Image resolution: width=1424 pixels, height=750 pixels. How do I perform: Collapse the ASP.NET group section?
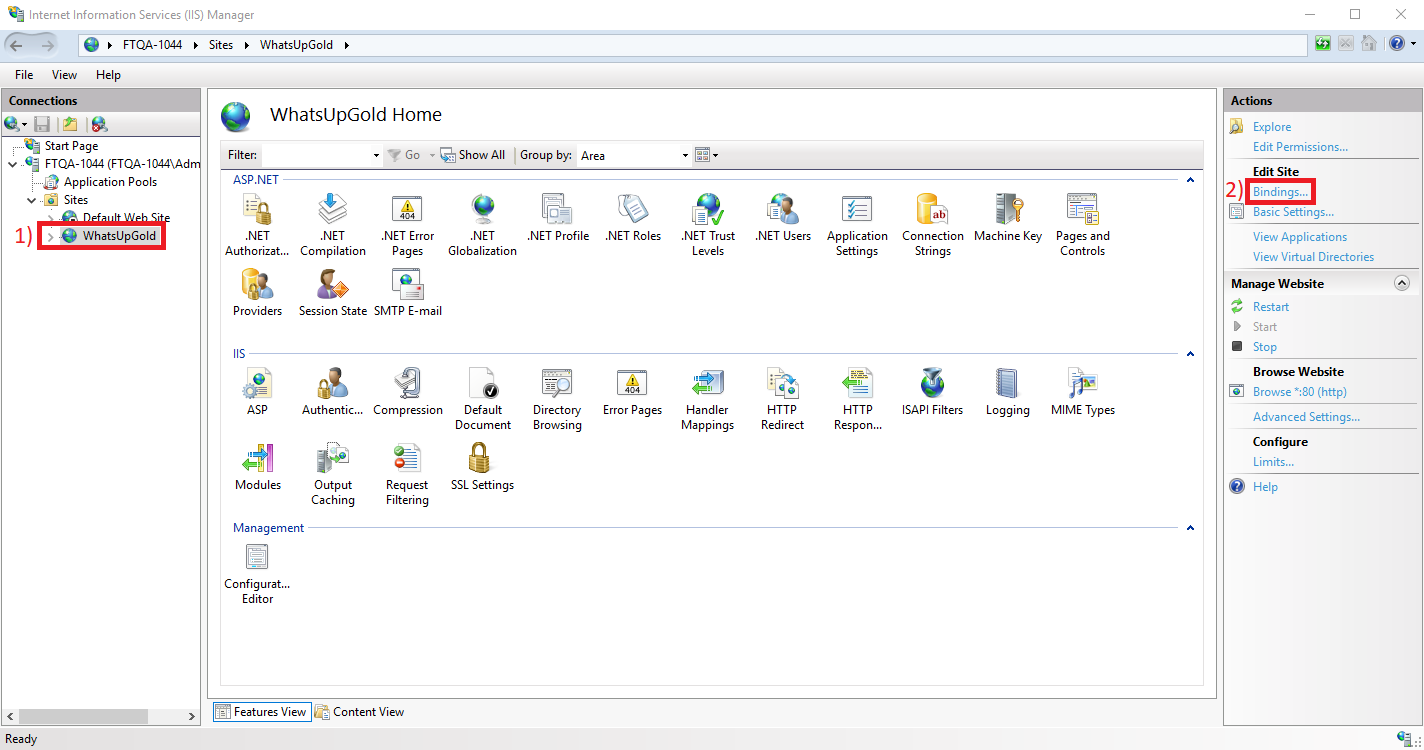click(1190, 180)
